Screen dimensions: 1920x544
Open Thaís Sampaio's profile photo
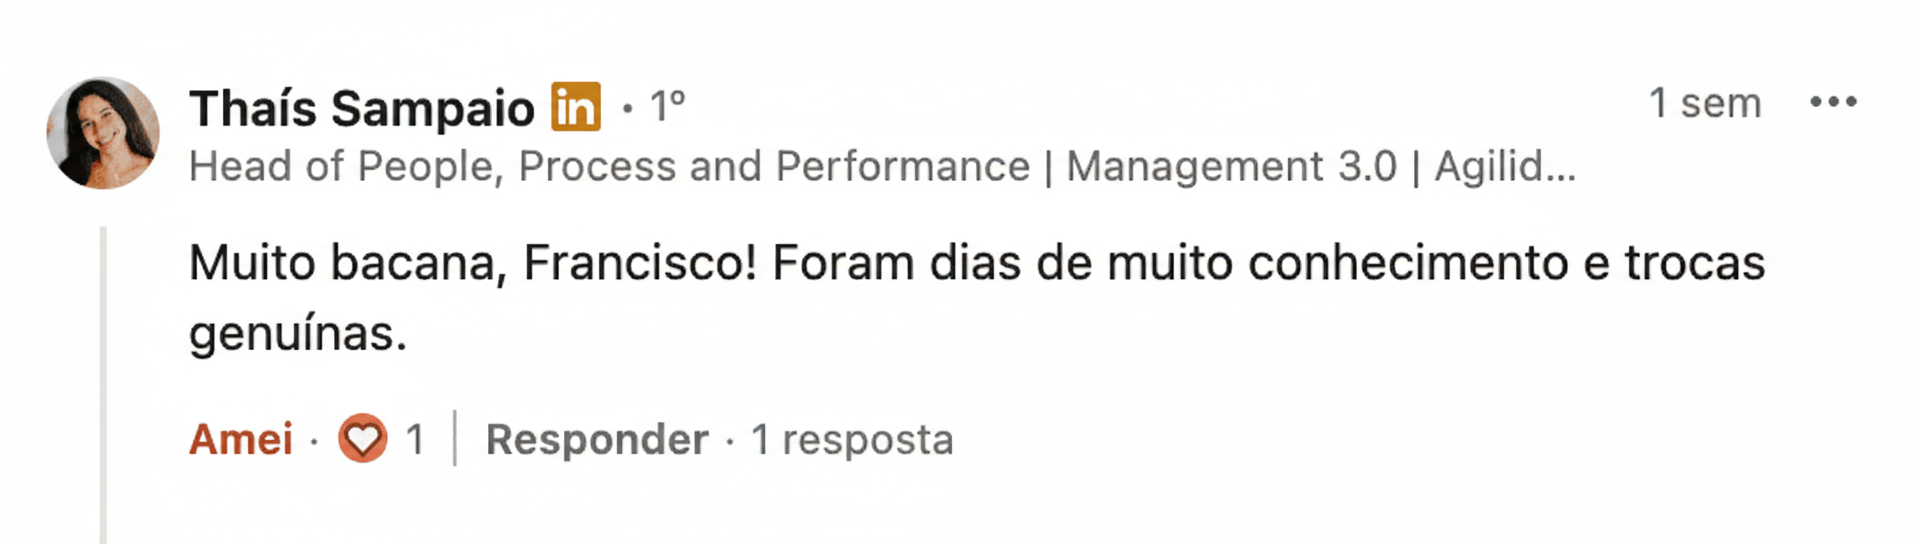pos(103,133)
